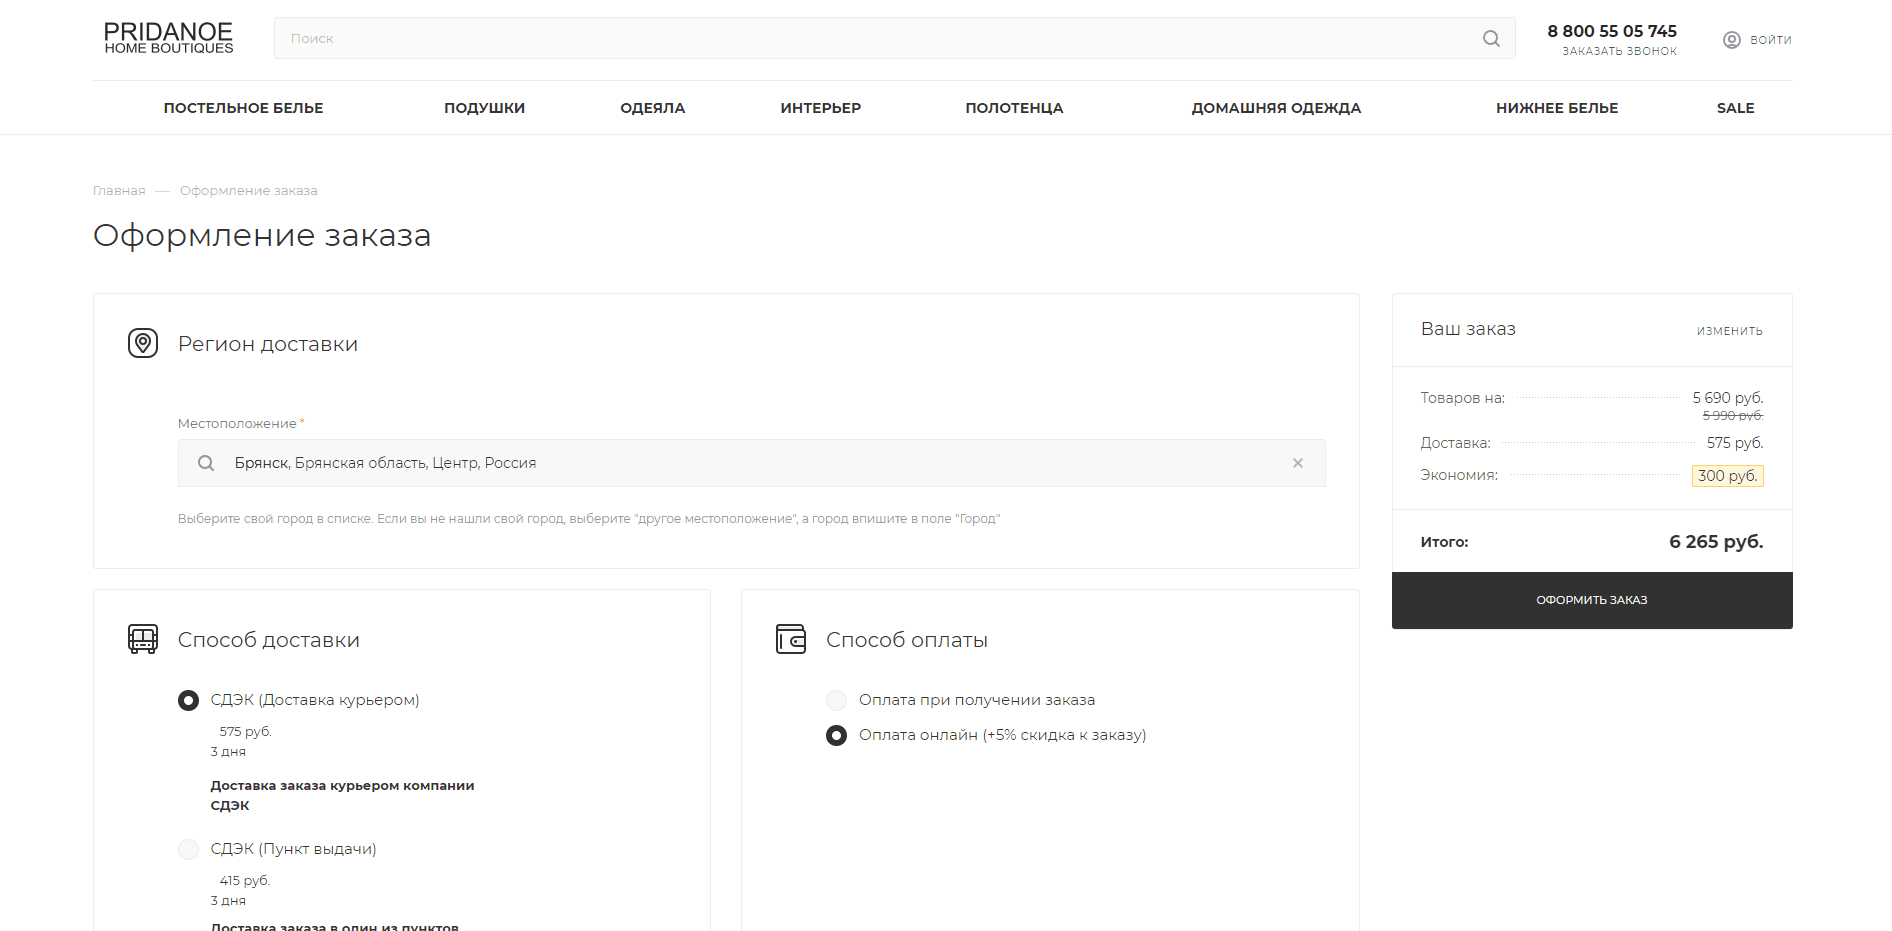Open the ПОСТЕЛЬНОЕ БЕЛЬЕ menu
Screen dimensions: 1892x931
(x=243, y=108)
